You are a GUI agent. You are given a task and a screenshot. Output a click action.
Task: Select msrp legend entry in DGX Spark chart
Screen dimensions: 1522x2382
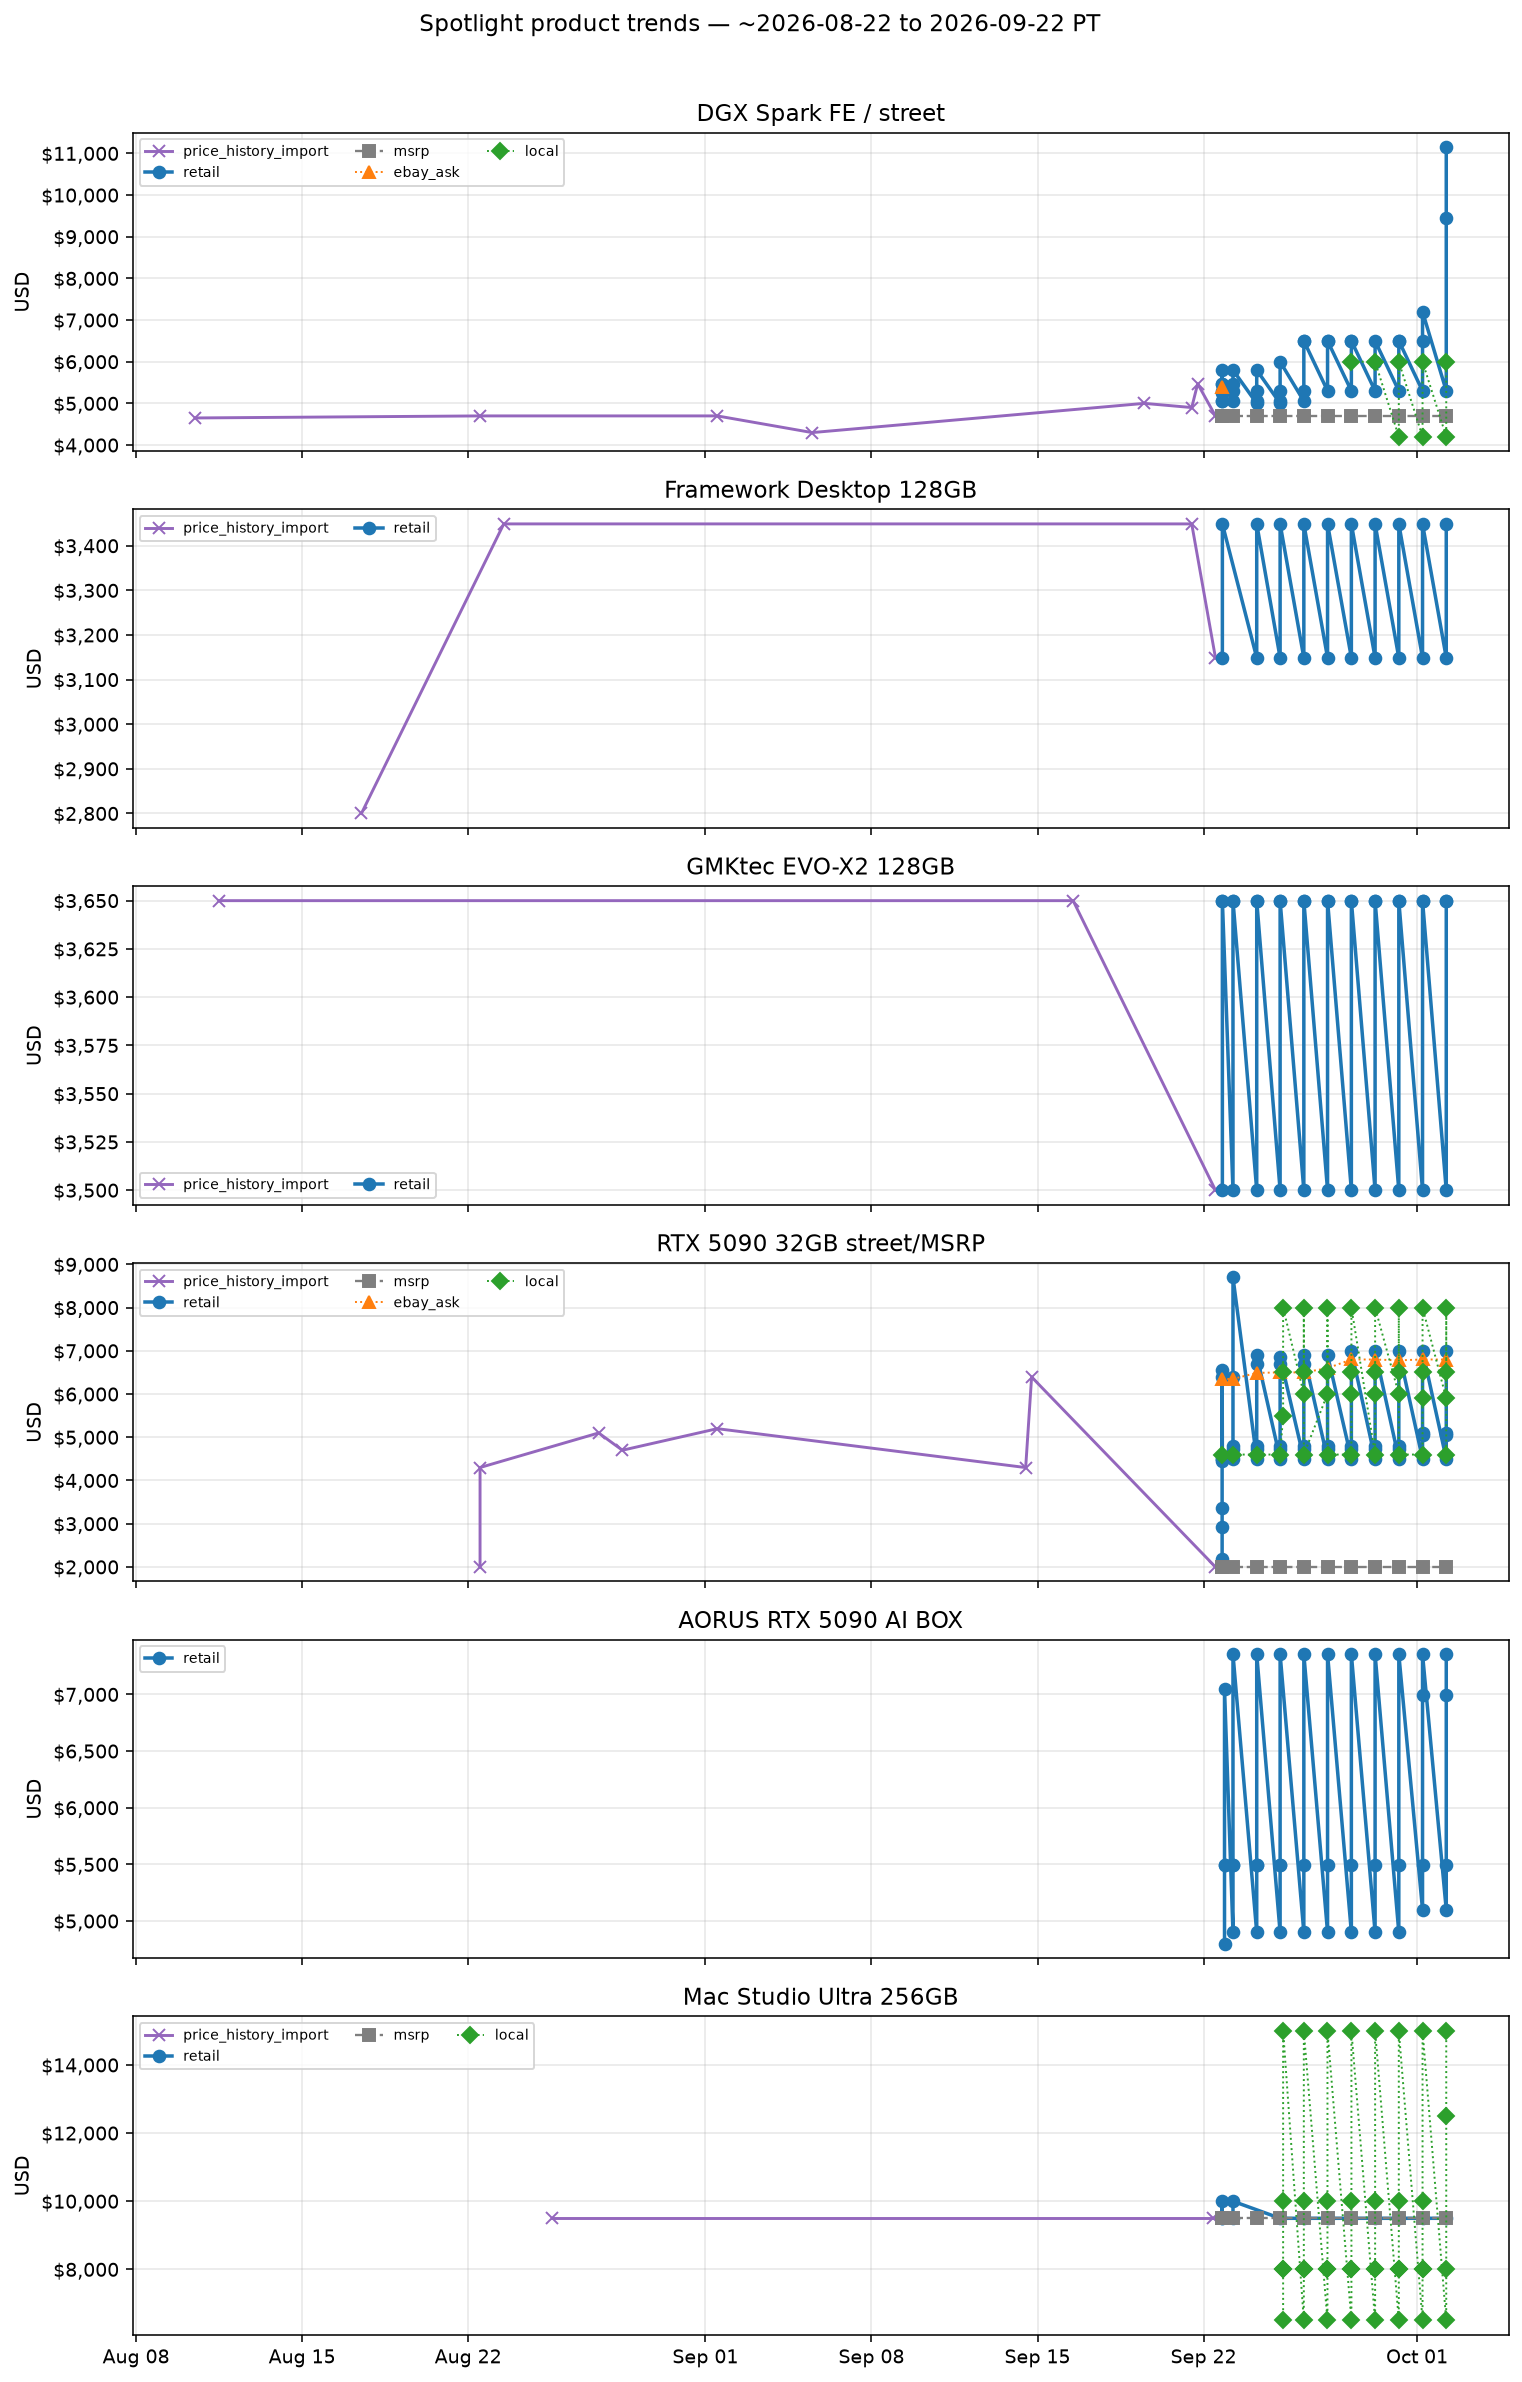[x=392, y=151]
